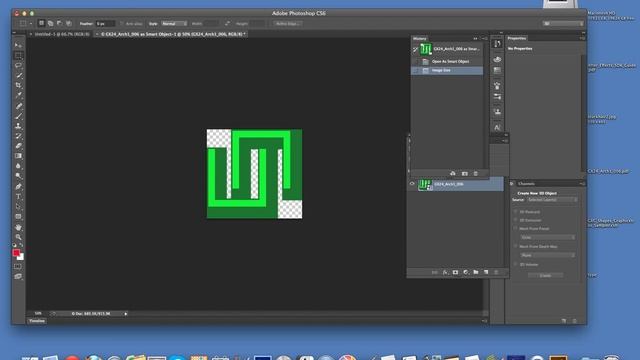Viewport: 640px width, 360px height.
Task: Select 3D Volume radio option
Action: point(516,264)
